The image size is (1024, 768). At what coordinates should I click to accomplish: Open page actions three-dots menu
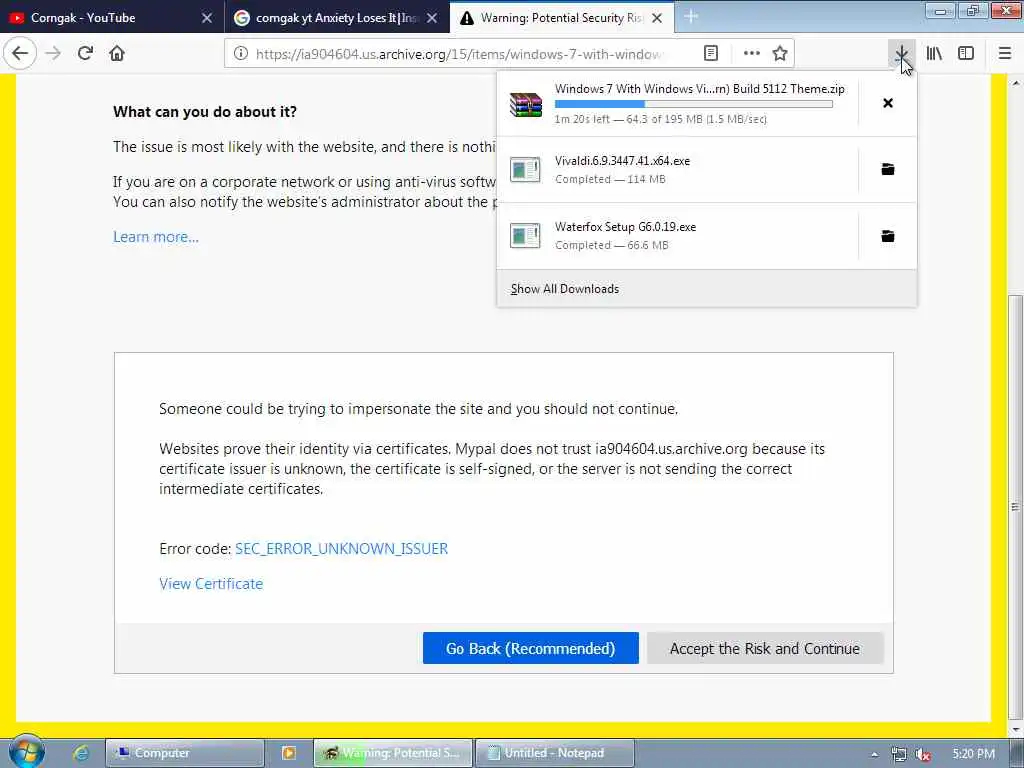pos(752,54)
